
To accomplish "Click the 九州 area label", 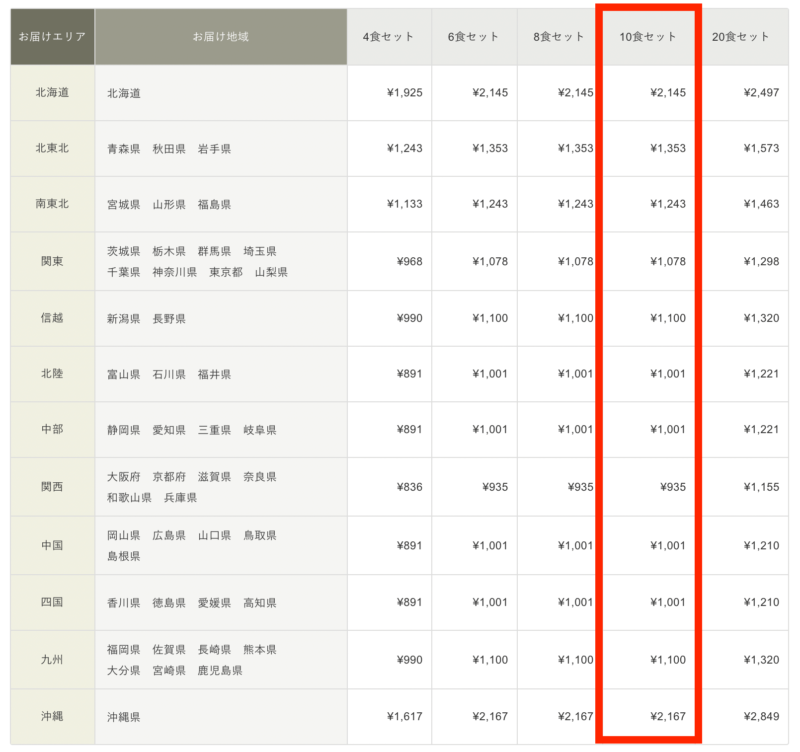I will 52,660.
